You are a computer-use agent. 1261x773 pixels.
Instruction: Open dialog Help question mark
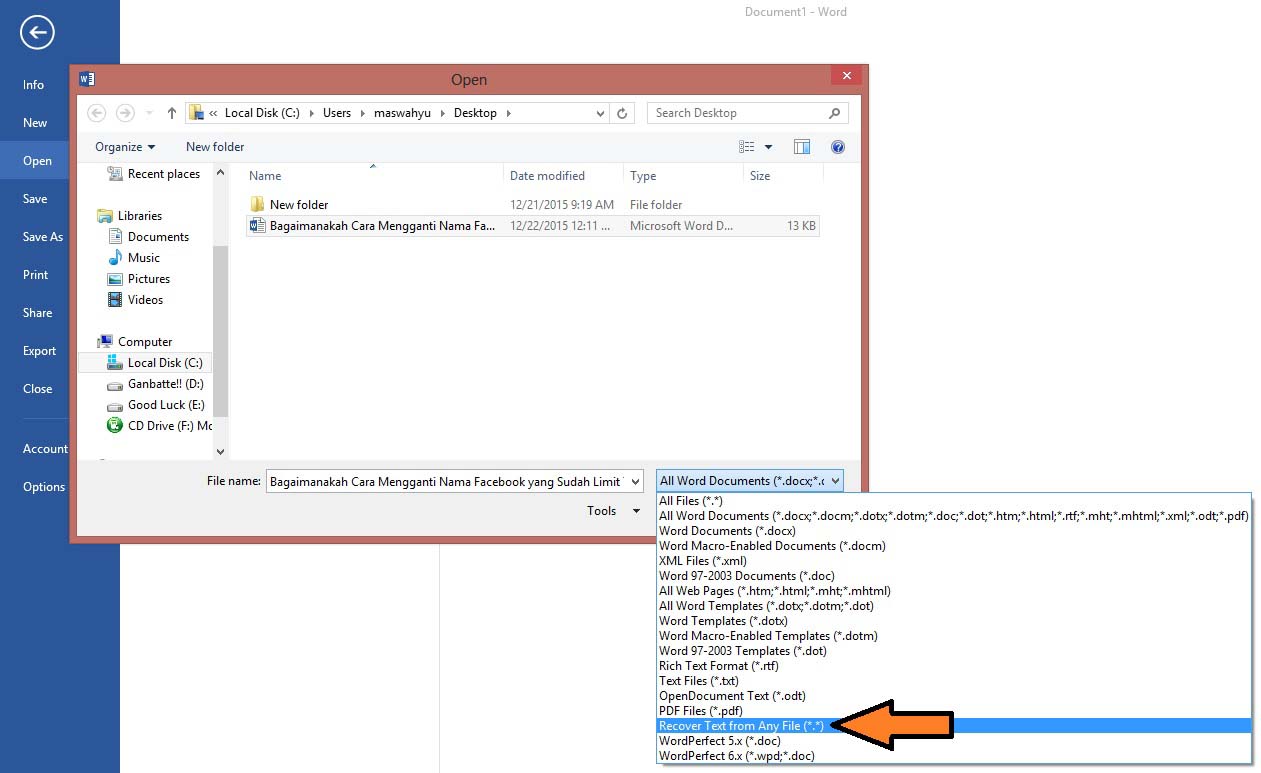(x=838, y=147)
